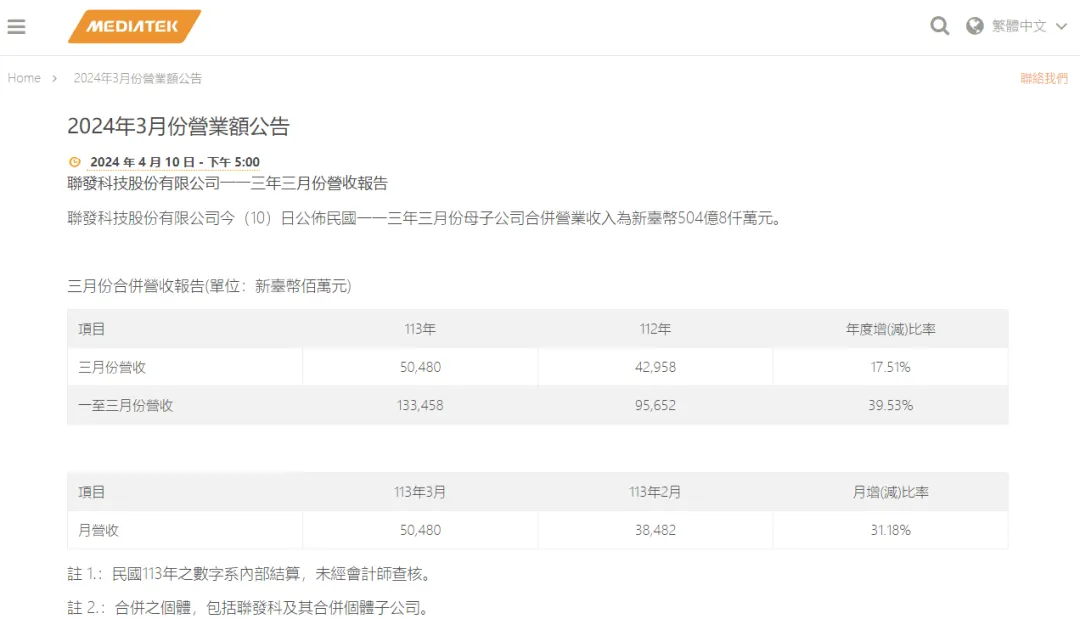Click the 50,480 cell in 月營收 row
1080x619 pixels.
420,530
